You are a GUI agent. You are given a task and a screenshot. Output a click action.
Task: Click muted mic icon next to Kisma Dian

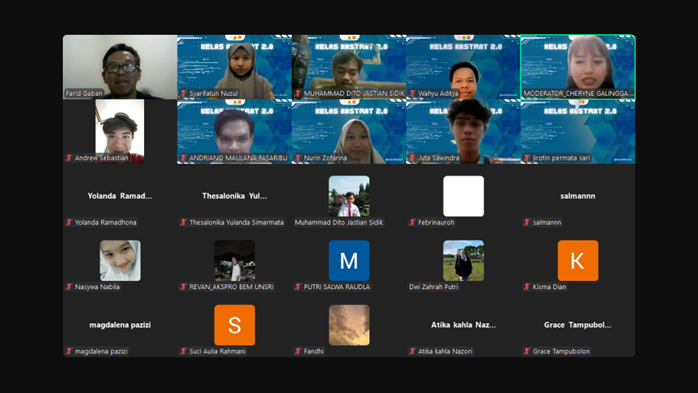527,287
